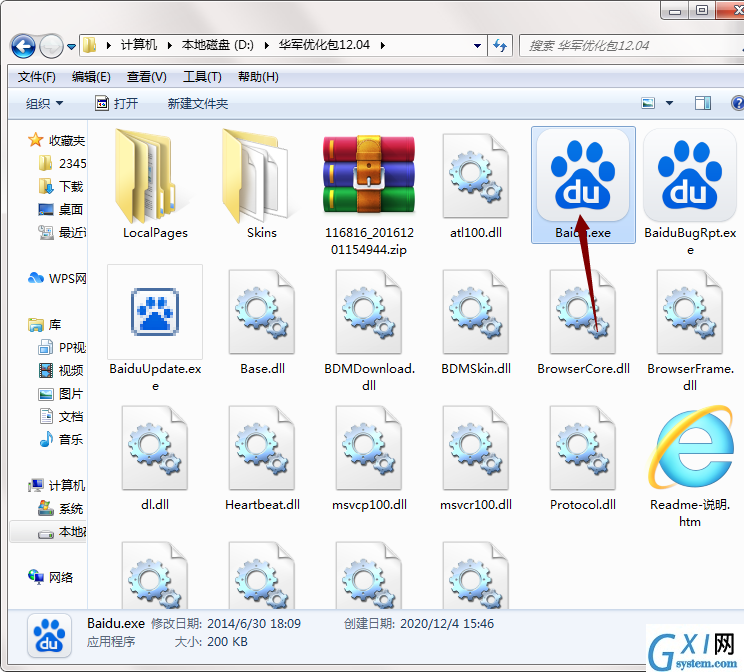Open 网络 in the navigation pane

pos(51,577)
